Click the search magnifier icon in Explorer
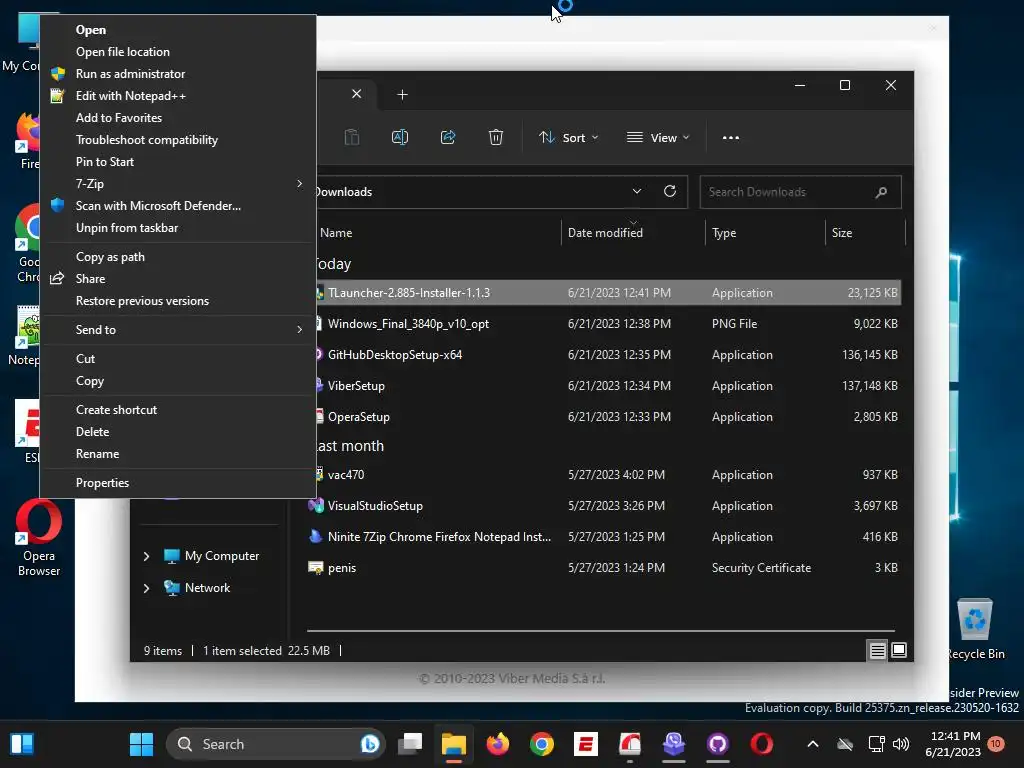 click(881, 192)
